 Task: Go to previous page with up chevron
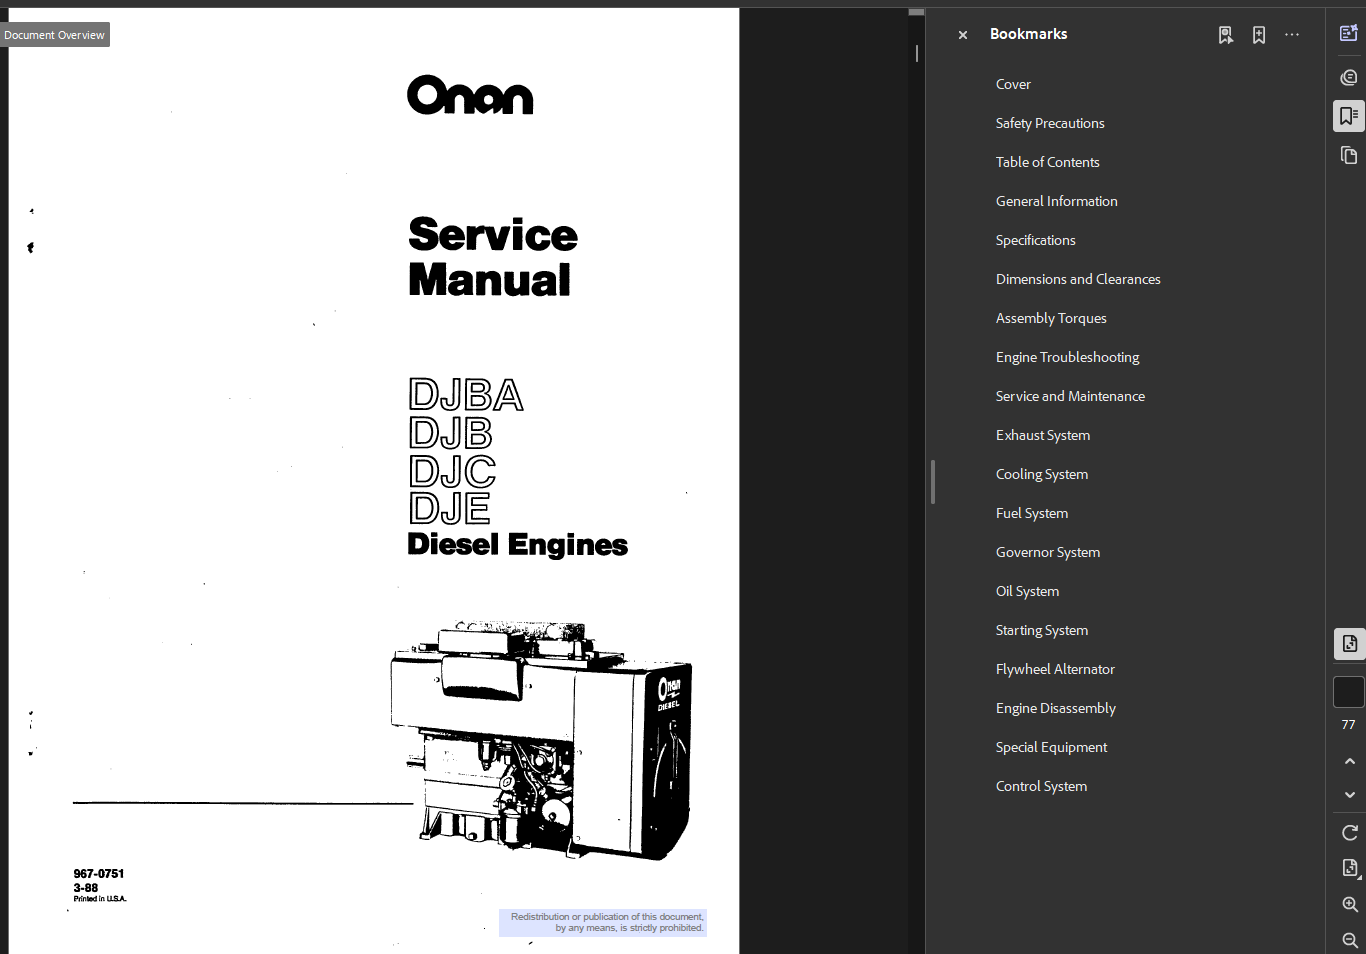click(1349, 761)
